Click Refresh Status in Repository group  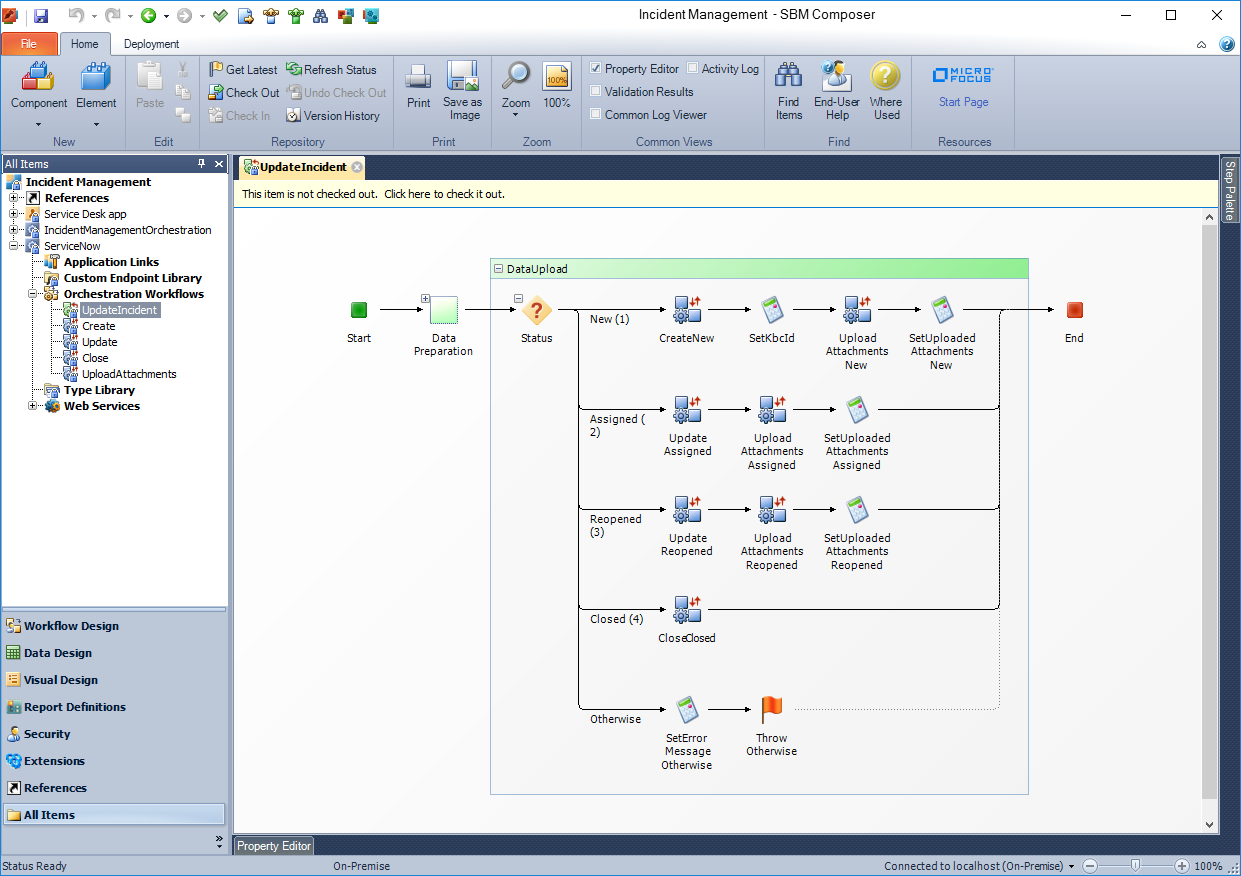[331, 70]
